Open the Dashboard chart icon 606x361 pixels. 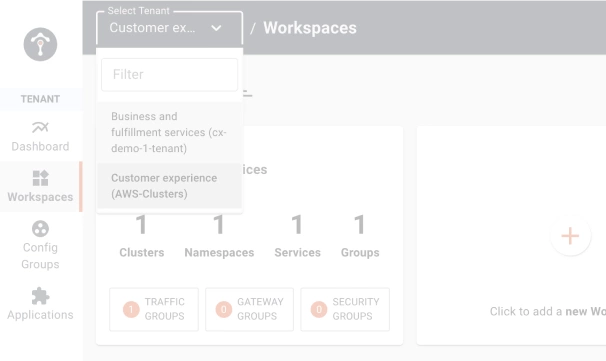click(x=40, y=127)
